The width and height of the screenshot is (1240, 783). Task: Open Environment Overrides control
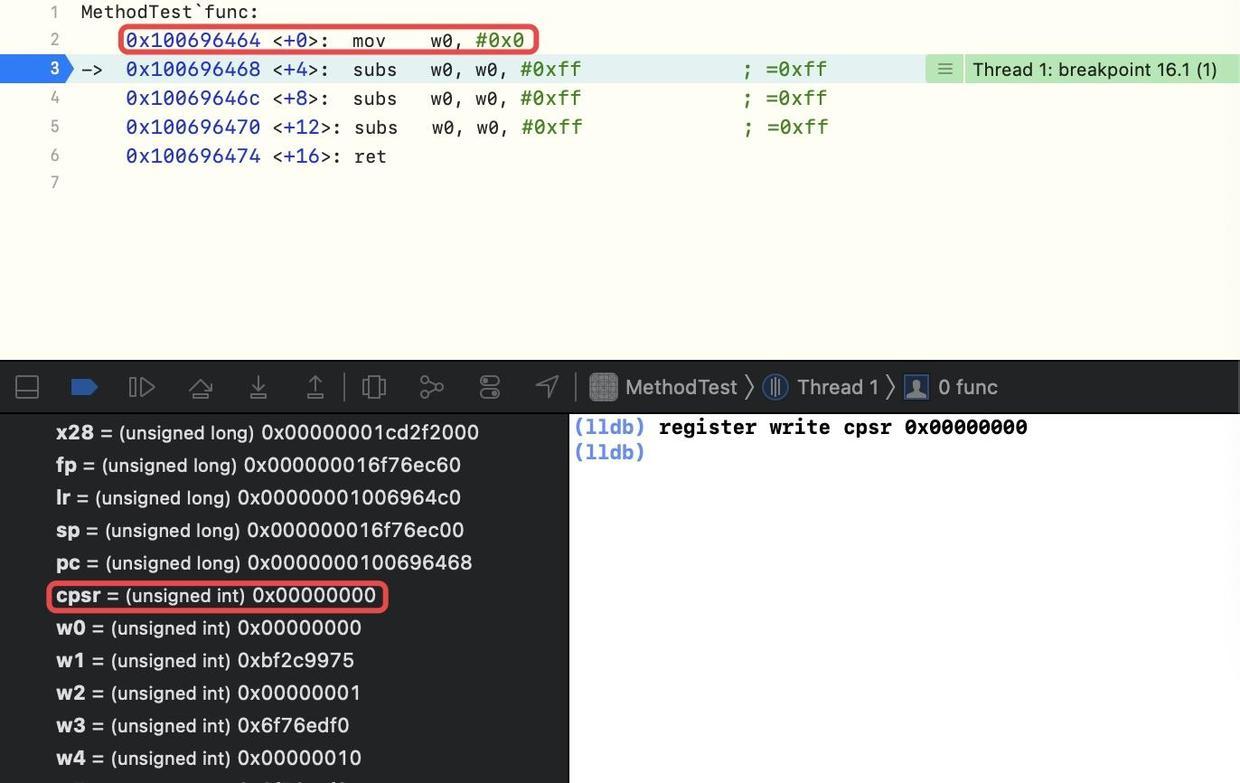click(490, 387)
